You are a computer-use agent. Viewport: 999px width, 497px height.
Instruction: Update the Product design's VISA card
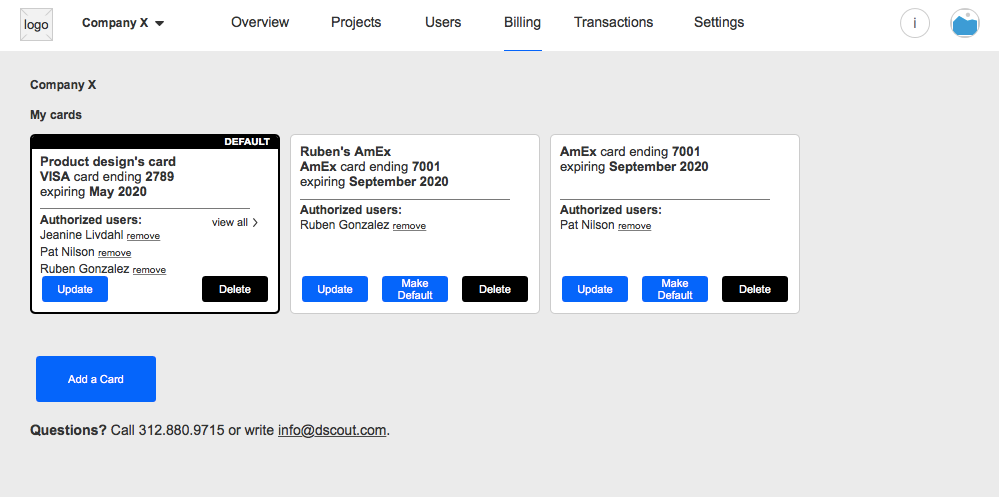[x=75, y=289]
